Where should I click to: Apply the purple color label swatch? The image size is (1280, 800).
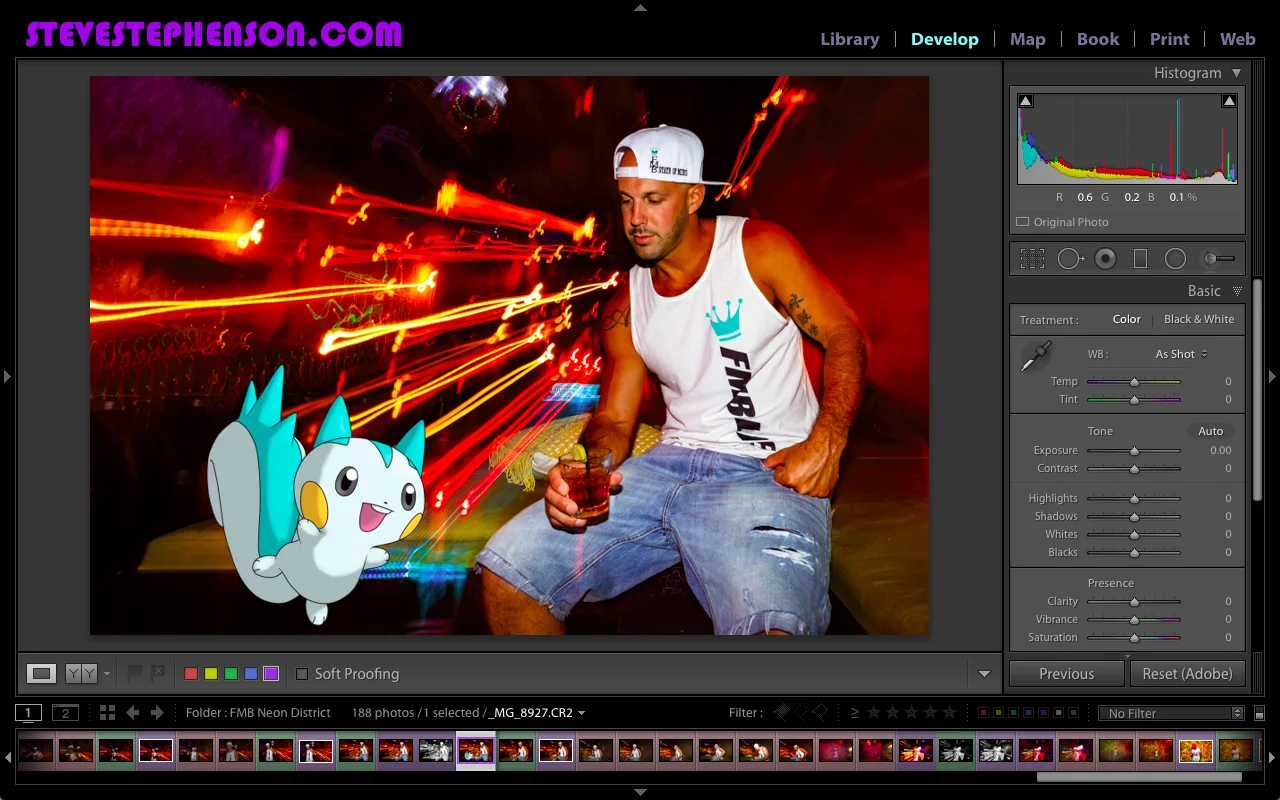click(x=271, y=674)
